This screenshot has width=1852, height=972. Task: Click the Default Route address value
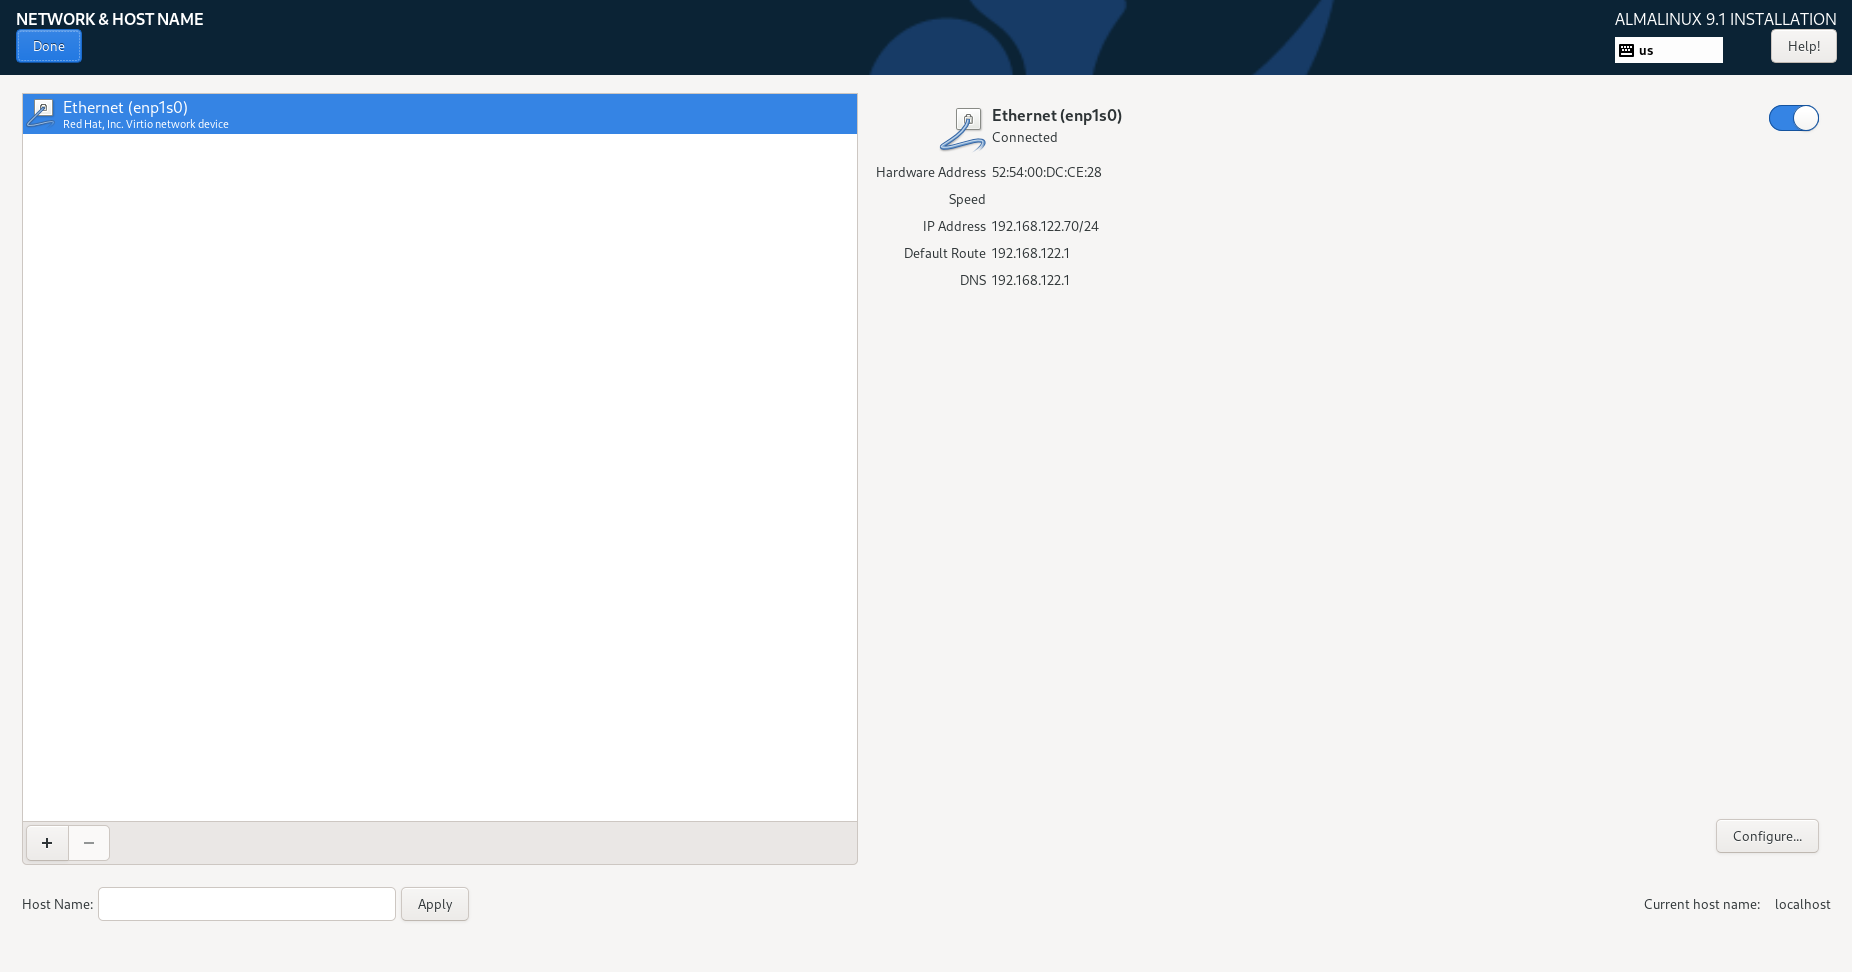[1030, 253]
